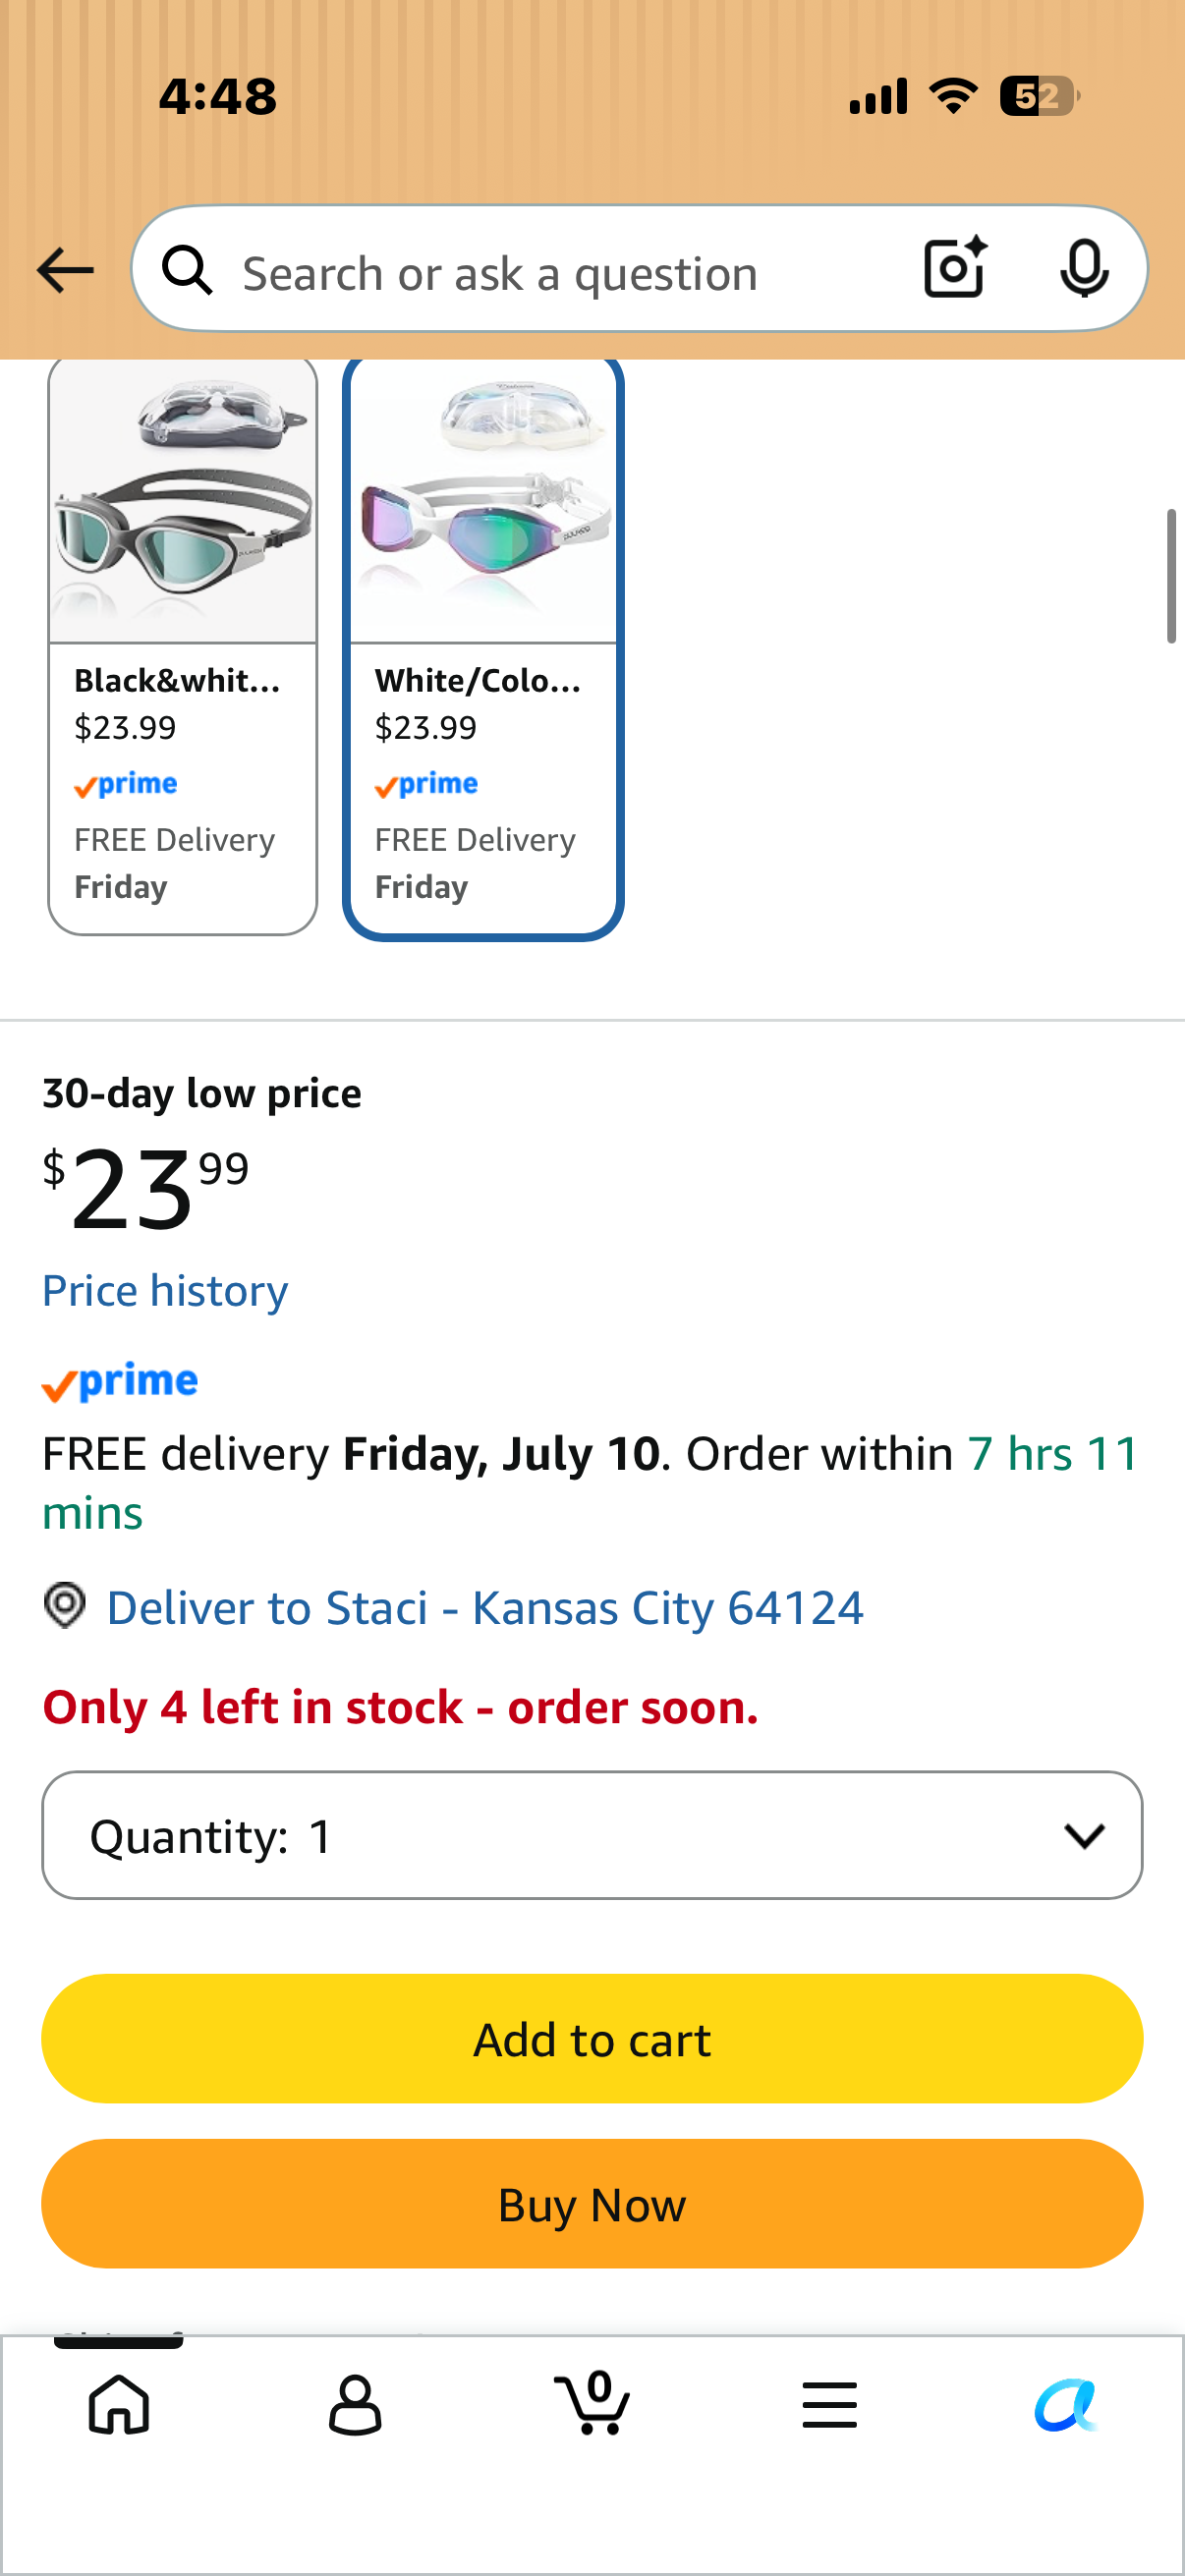This screenshot has width=1185, height=2576.
Task: Open the Price history link
Action: pyautogui.click(x=165, y=1290)
